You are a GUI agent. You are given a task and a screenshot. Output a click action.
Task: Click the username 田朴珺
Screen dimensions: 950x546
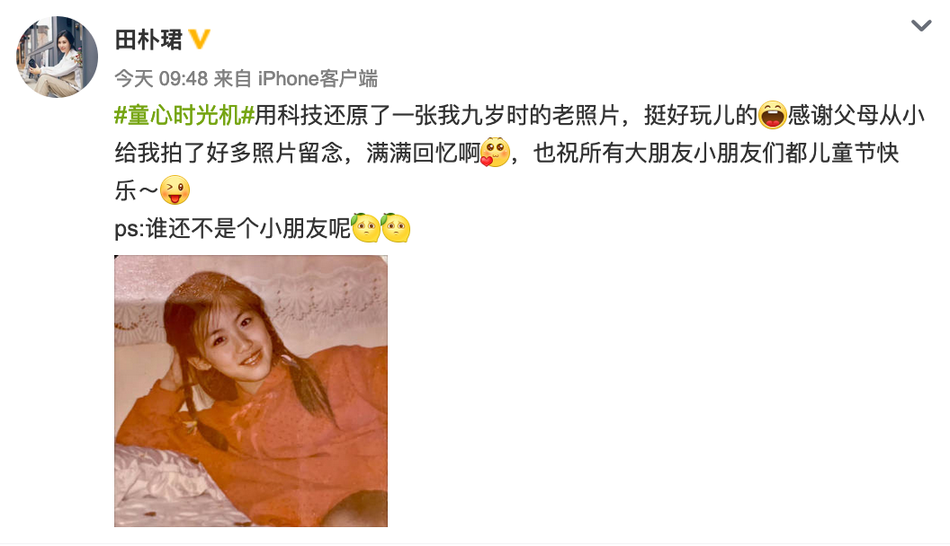[148, 40]
